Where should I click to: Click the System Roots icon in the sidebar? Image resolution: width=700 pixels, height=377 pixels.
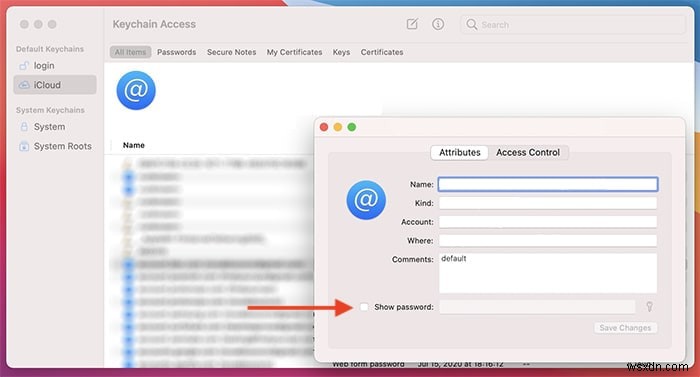tap(24, 146)
